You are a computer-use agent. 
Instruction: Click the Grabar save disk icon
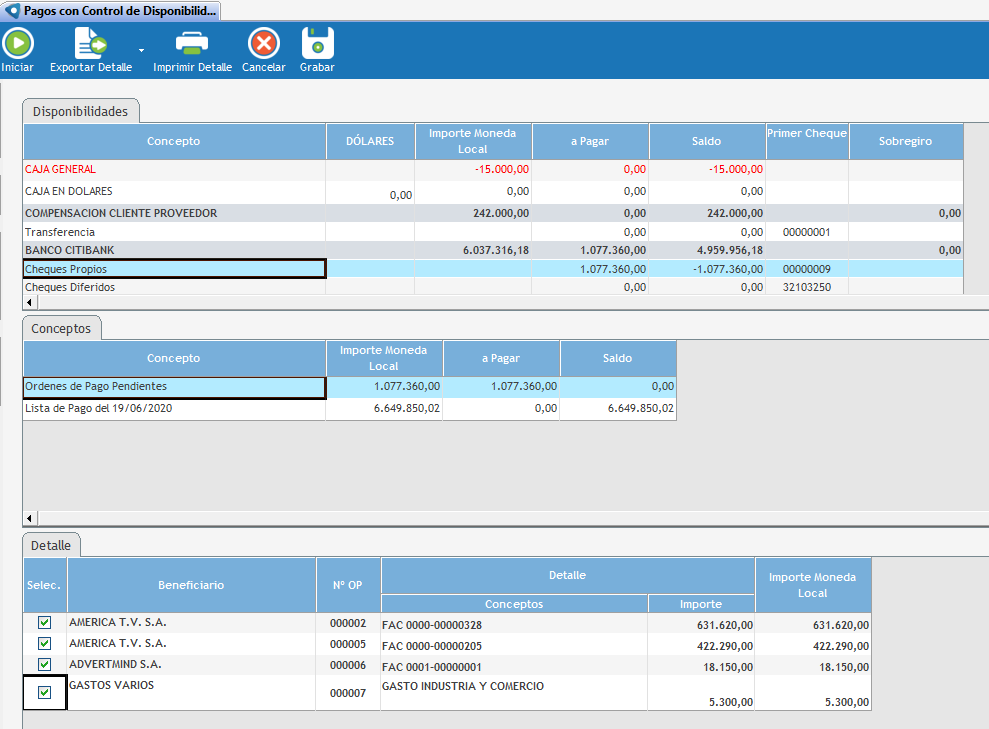coord(317,43)
